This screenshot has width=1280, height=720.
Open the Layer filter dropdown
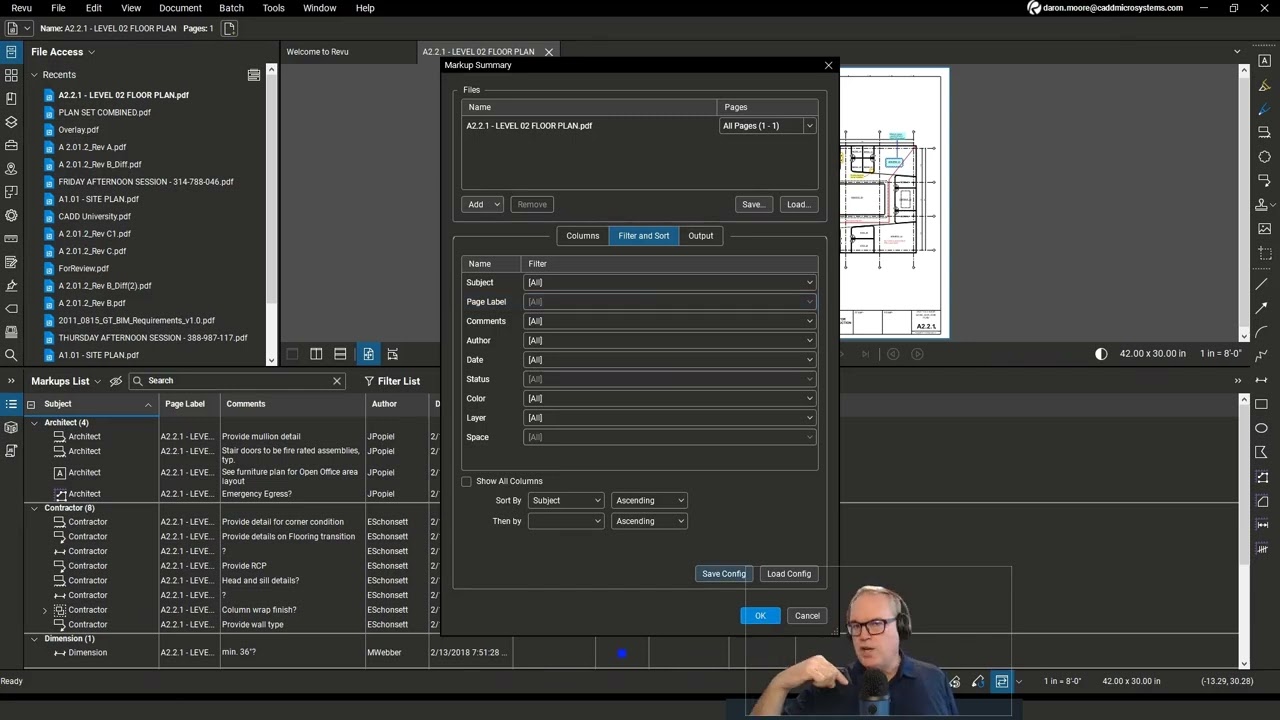(x=670, y=418)
